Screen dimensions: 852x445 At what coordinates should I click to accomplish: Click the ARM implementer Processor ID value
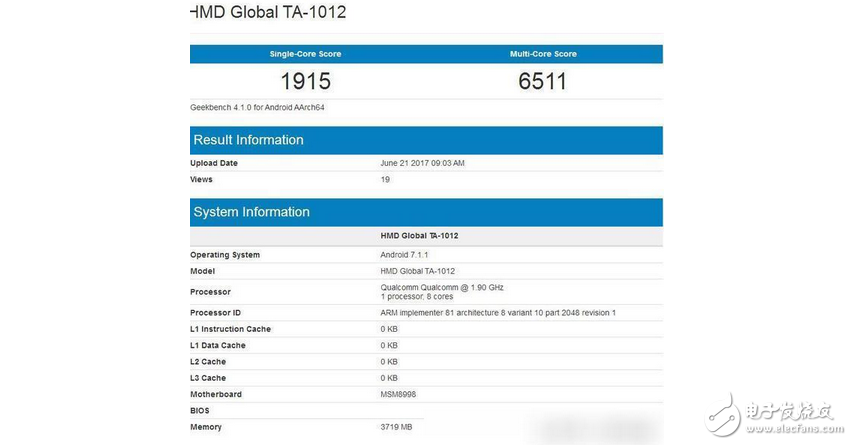(x=497, y=313)
